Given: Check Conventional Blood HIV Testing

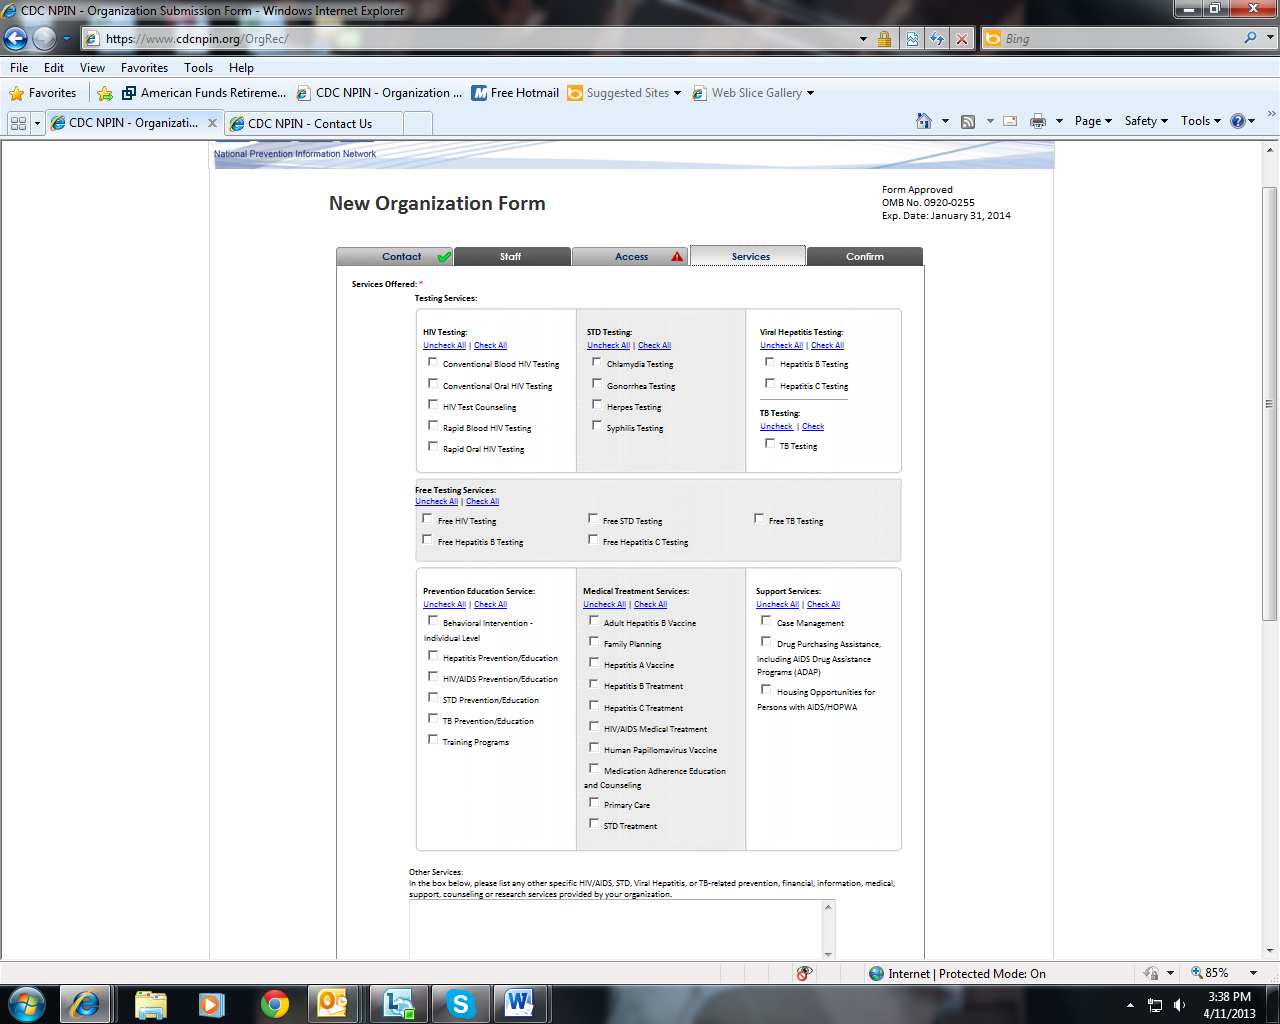Looking at the screenshot, I should (433, 362).
